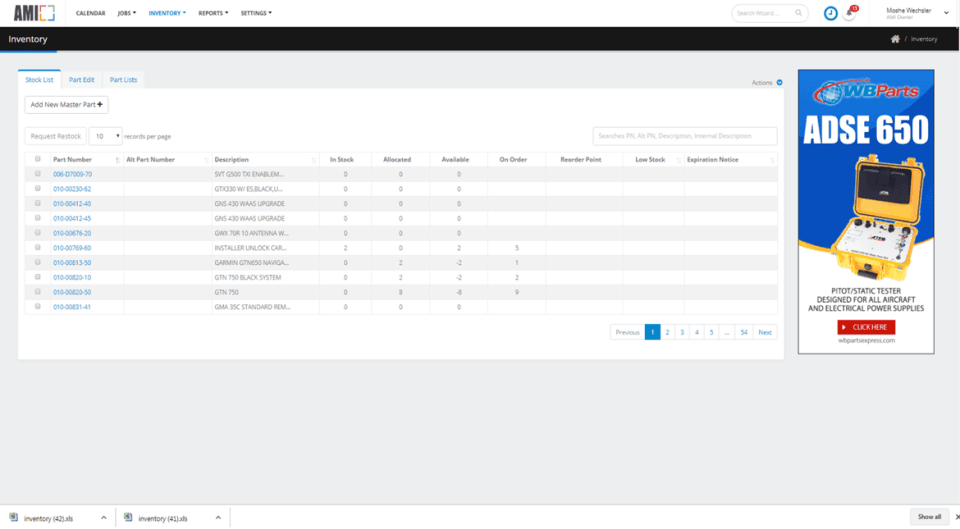Go to page 3 in pagination
Screen dimensions: 960x529
tap(681, 332)
